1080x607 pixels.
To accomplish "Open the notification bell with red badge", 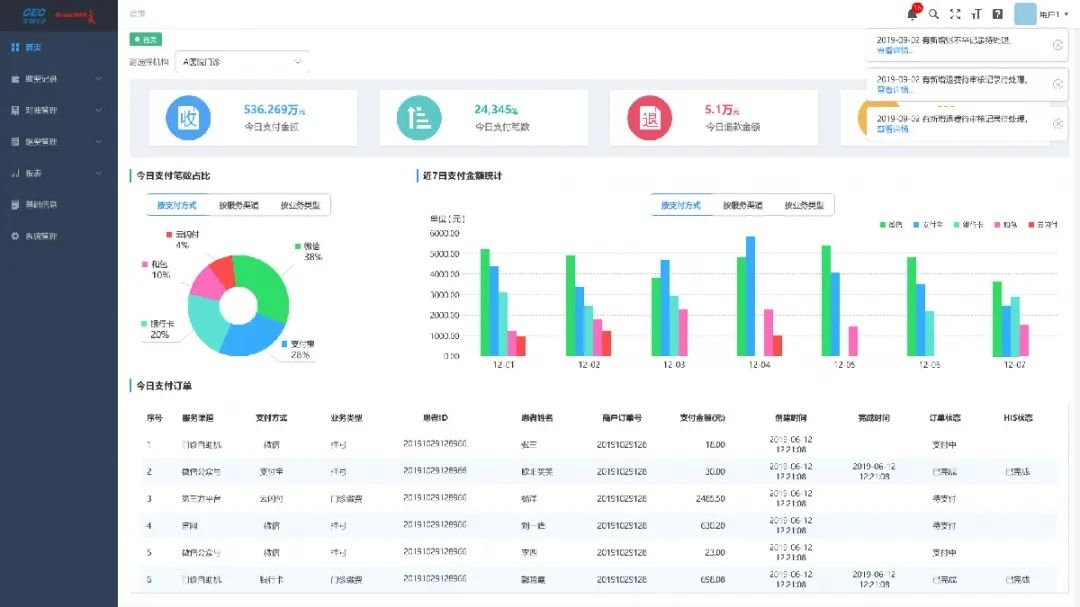I will coord(912,14).
